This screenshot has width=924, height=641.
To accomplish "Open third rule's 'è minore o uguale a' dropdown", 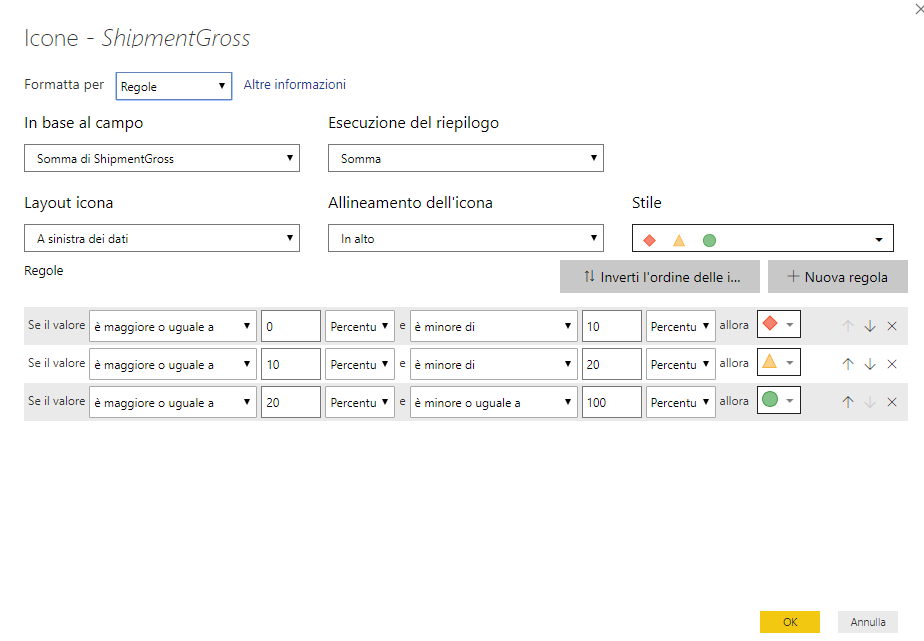I will (493, 402).
